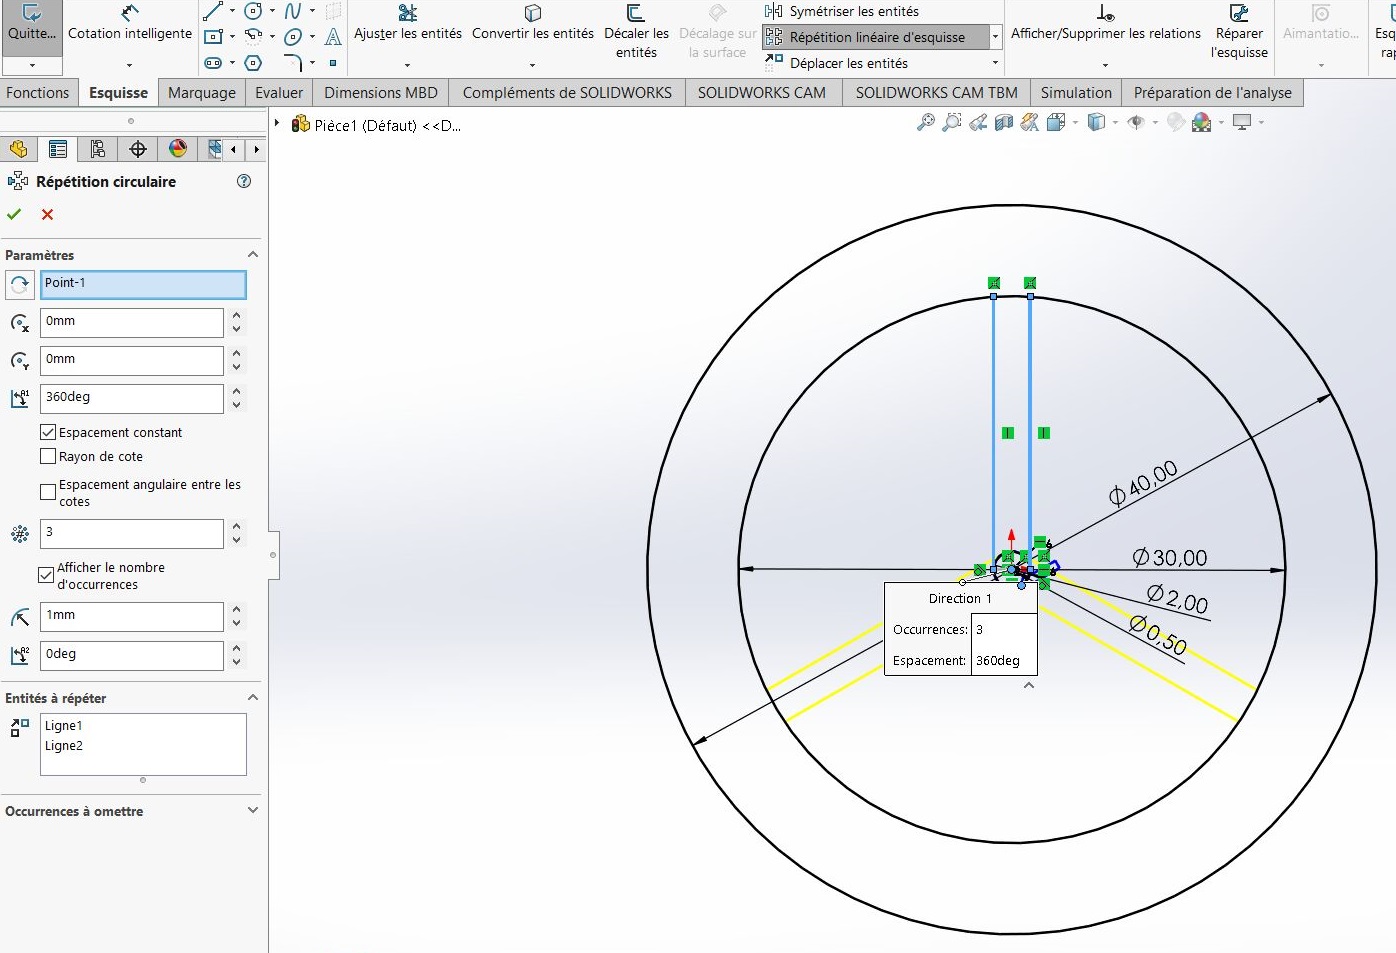Screen dimensions: 1396x953
Task: Switch to the Marquage tab
Action: [202, 93]
